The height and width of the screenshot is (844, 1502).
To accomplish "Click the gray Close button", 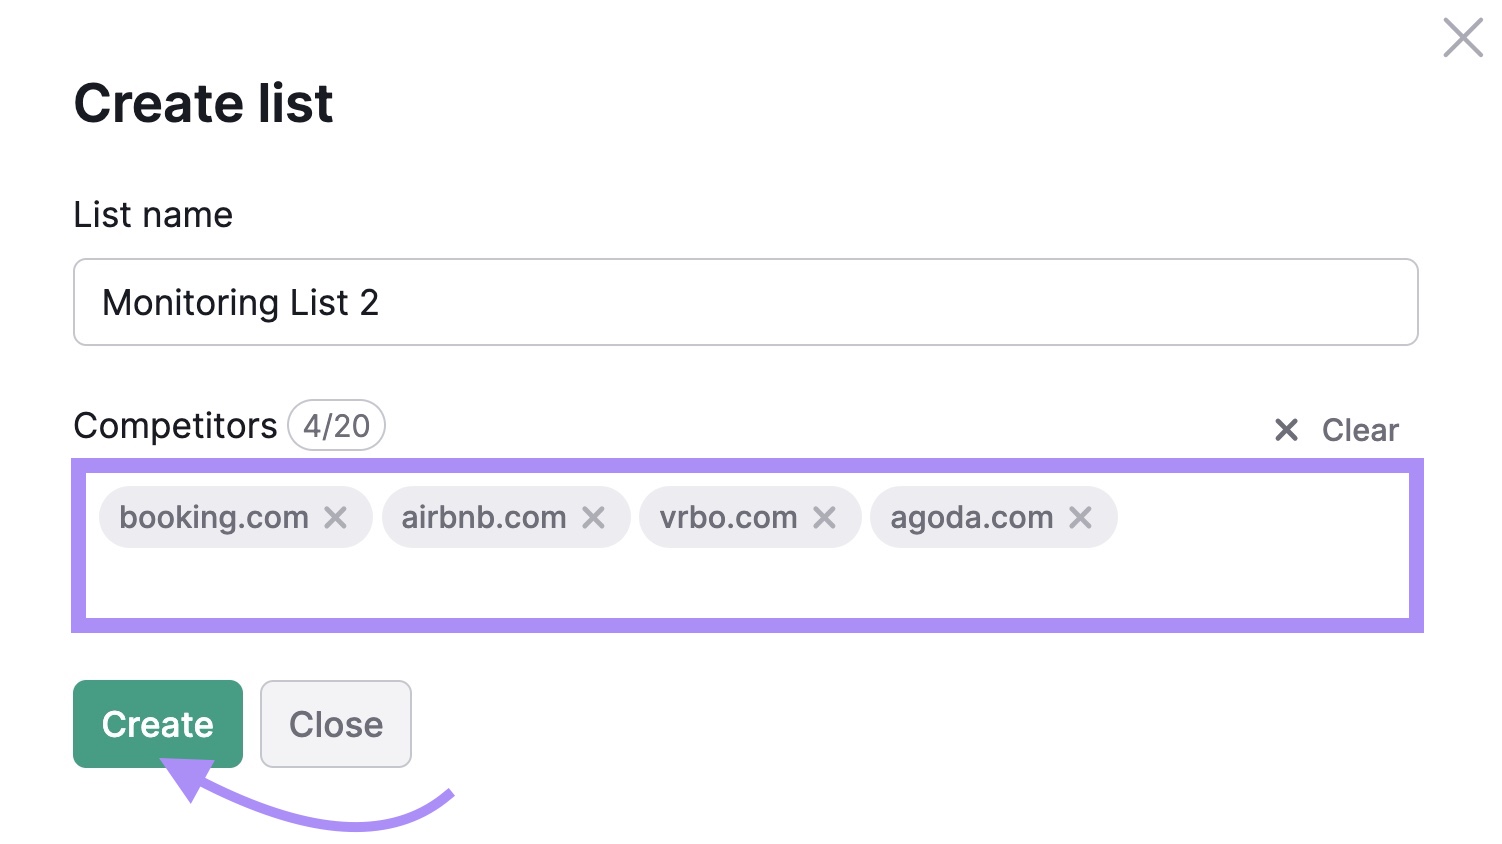I will click(x=336, y=724).
